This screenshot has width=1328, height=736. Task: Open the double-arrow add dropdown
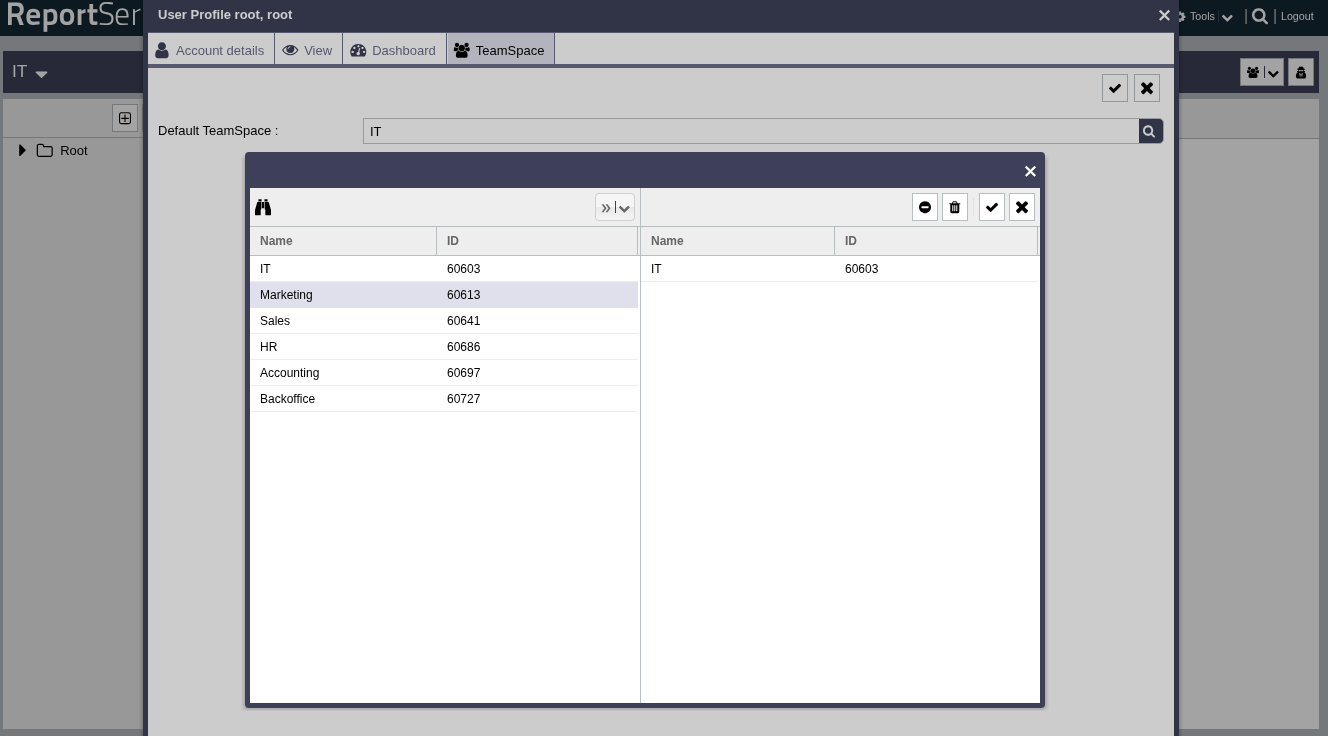point(614,207)
